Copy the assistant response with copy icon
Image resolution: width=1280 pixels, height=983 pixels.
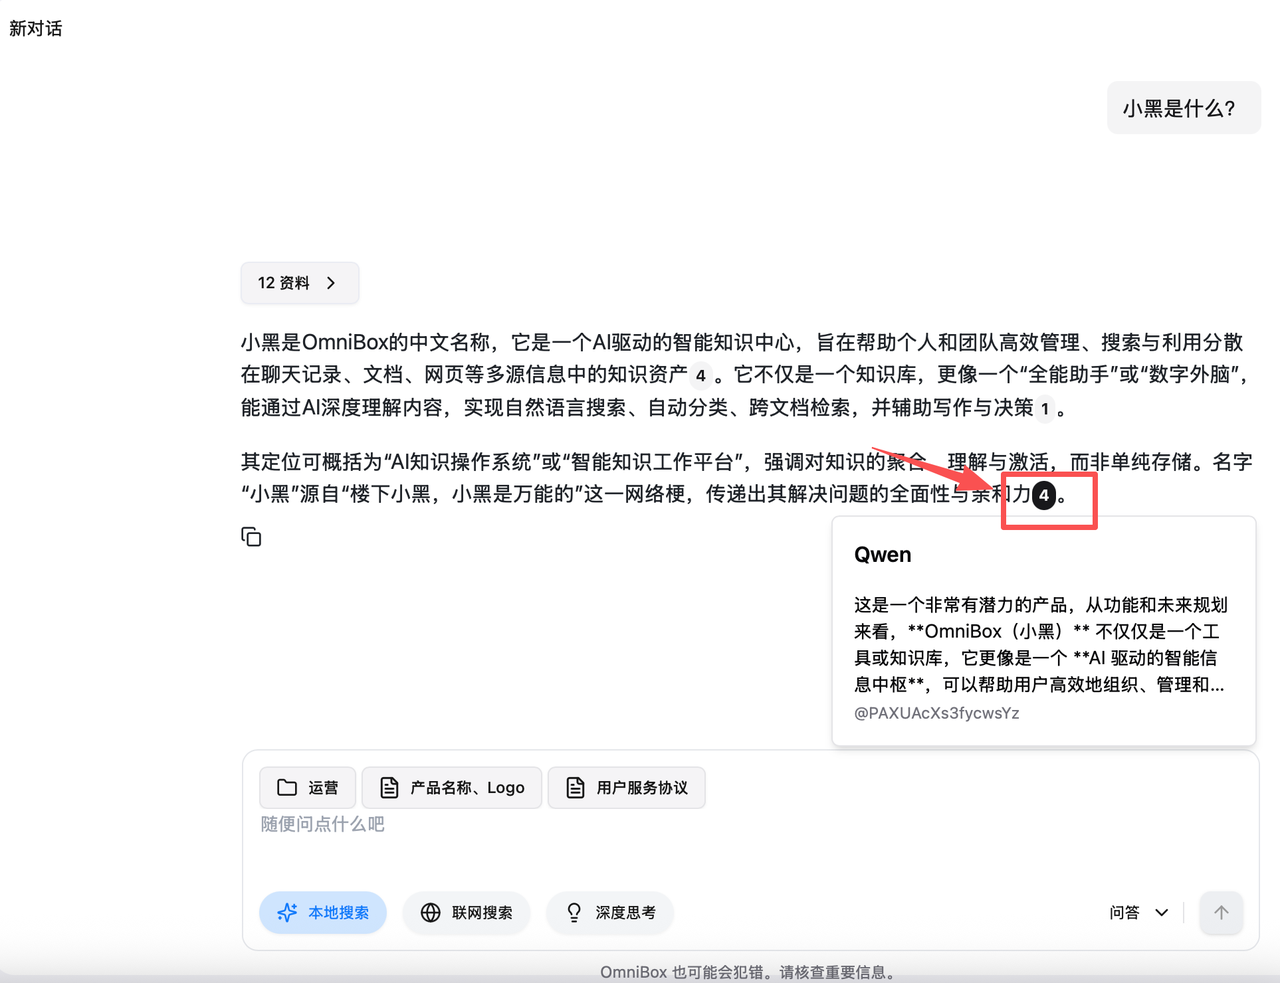click(251, 537)
